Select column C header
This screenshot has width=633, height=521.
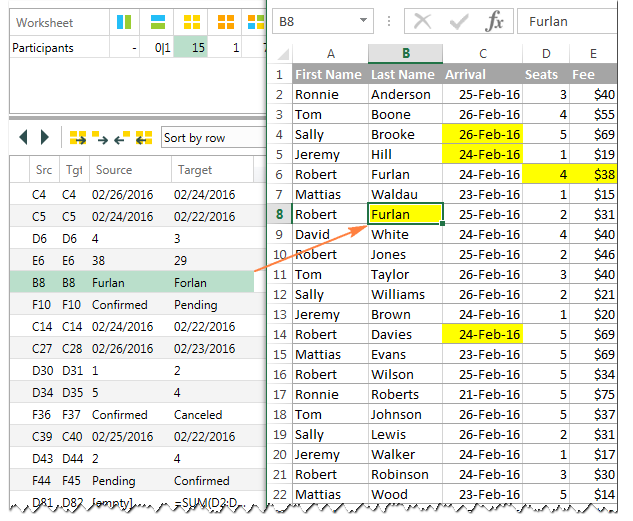[483, 54]
